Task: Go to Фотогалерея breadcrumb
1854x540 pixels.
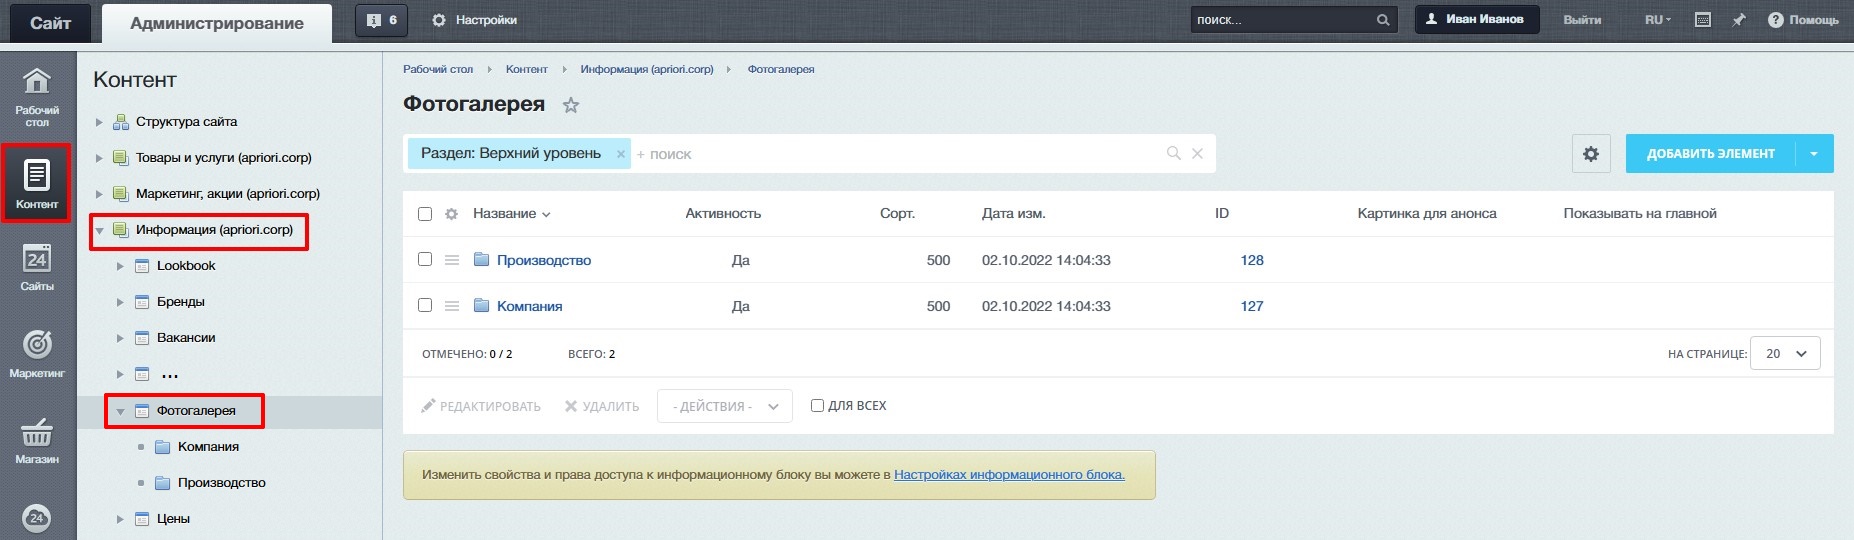Action: (x=781, y=69)
